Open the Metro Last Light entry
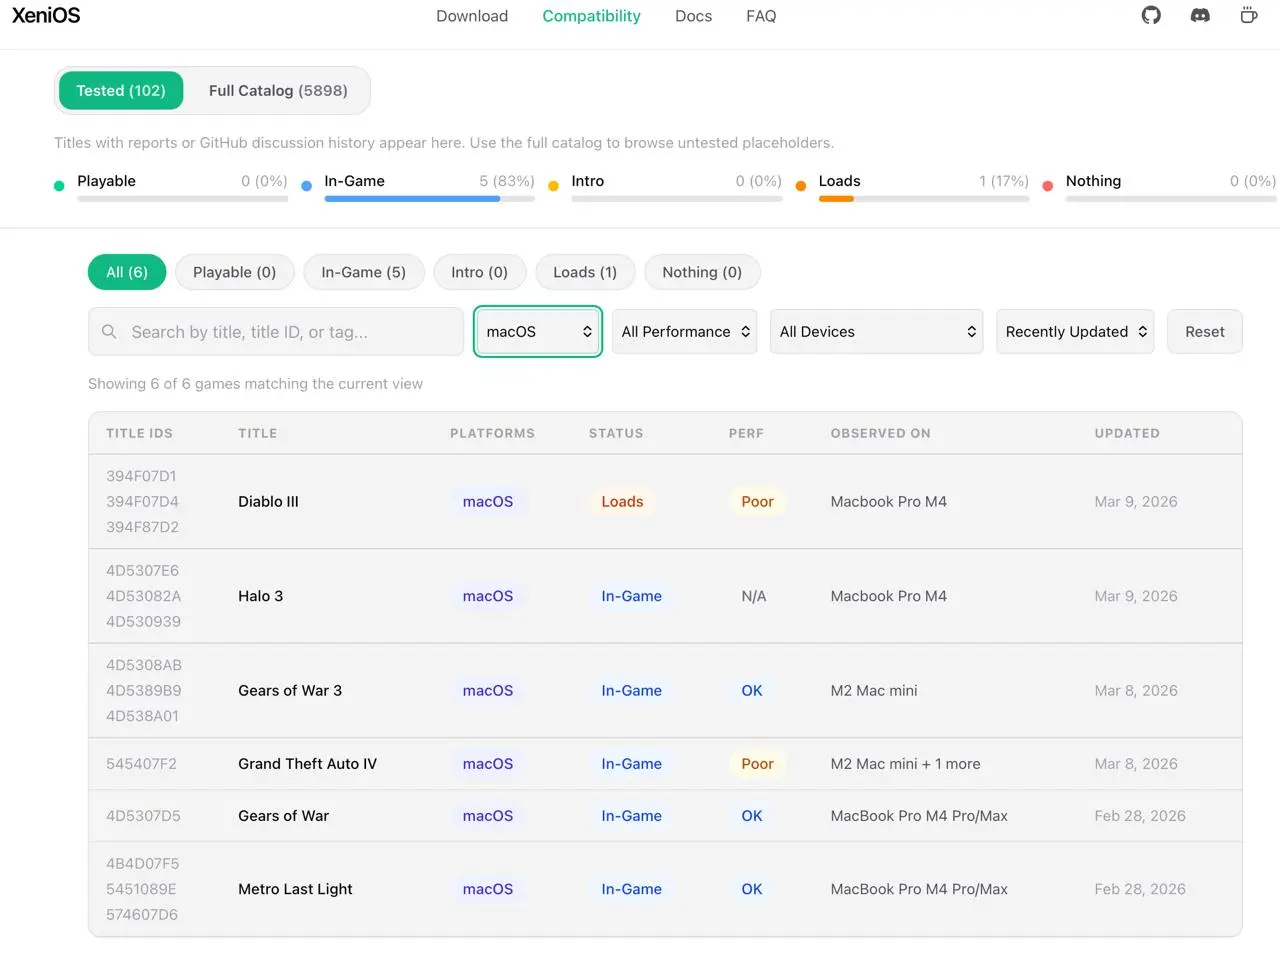Screen dimensions: 1280x956 pyautogui.click(x=295, y=889)
